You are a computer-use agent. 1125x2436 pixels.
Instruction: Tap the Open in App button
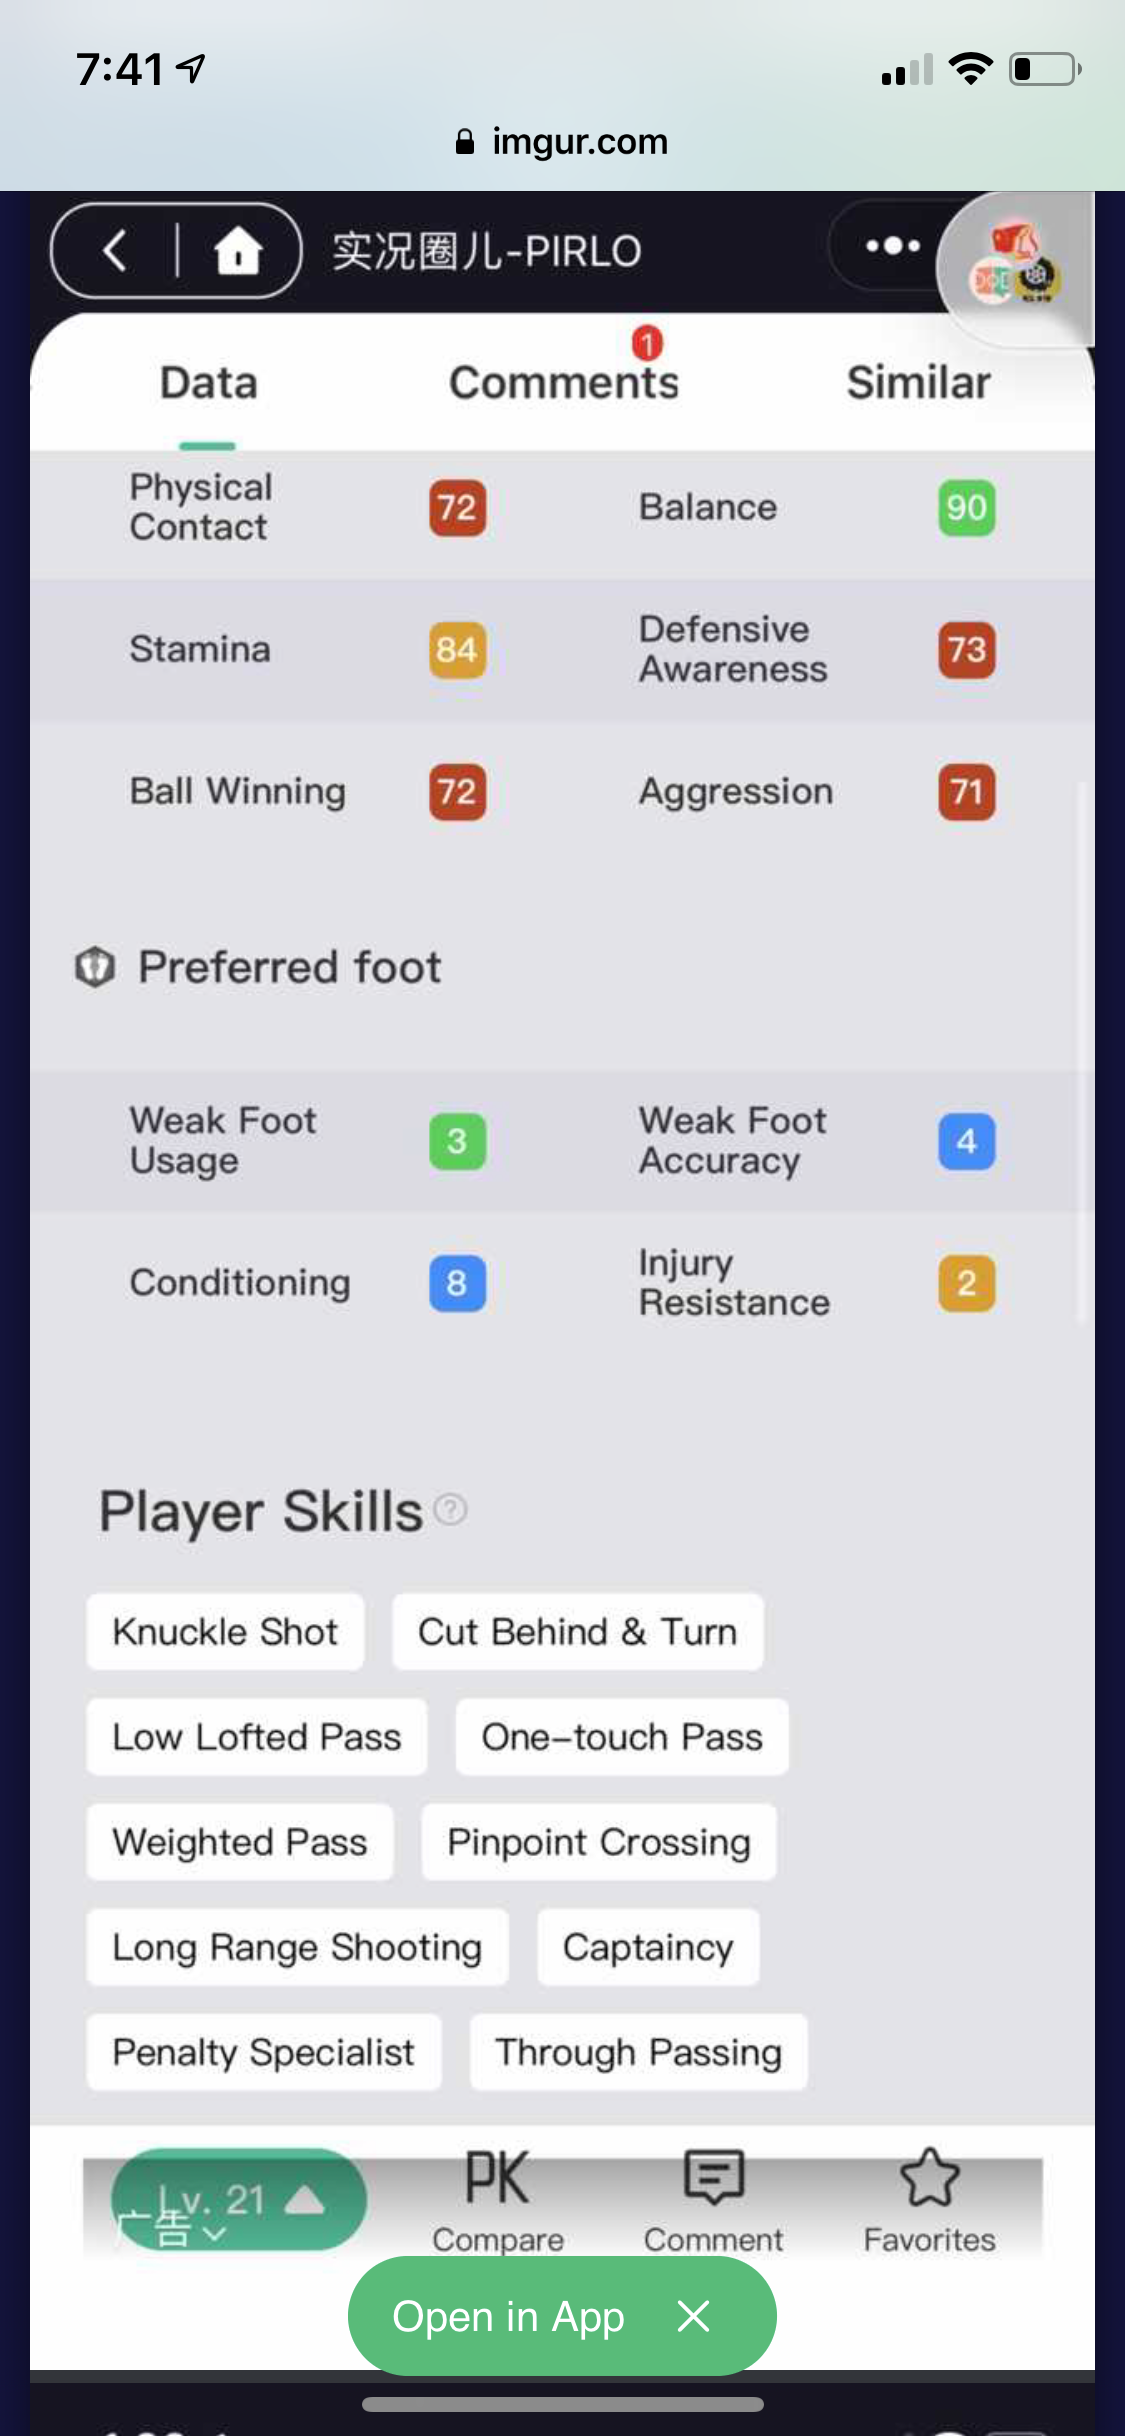tap(508, 2317)
